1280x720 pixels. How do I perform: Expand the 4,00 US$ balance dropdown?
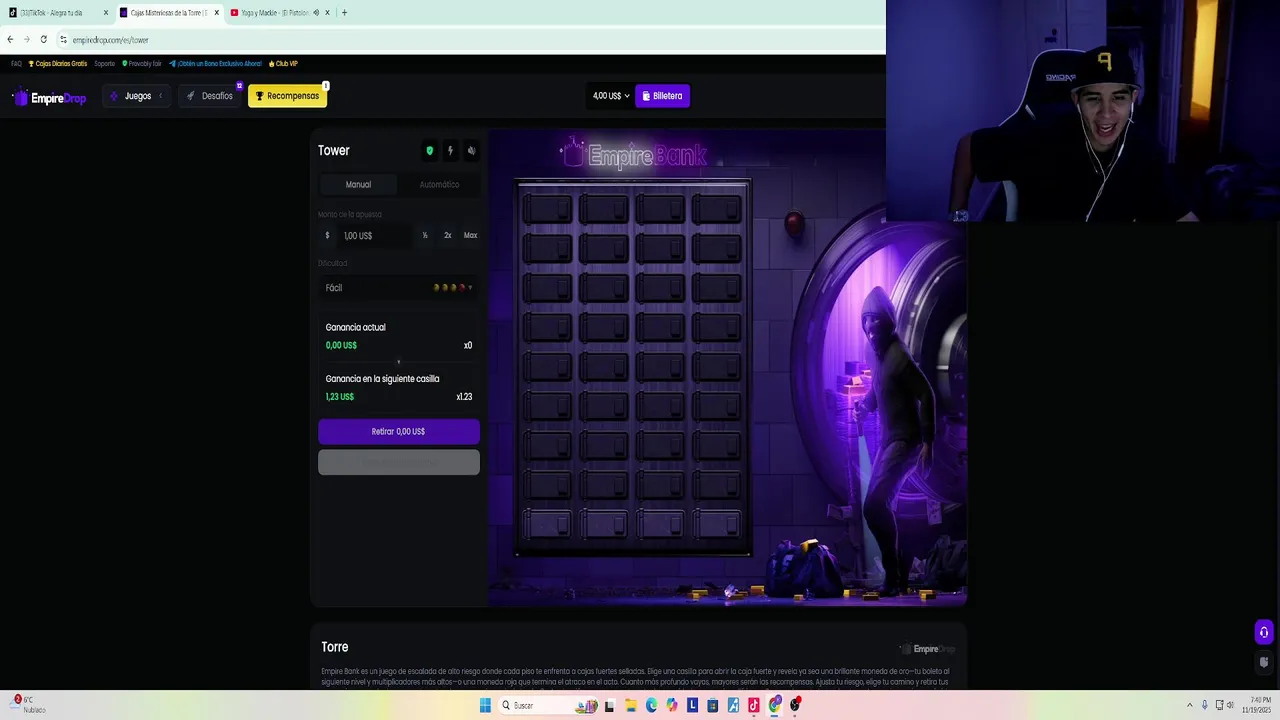611,96
